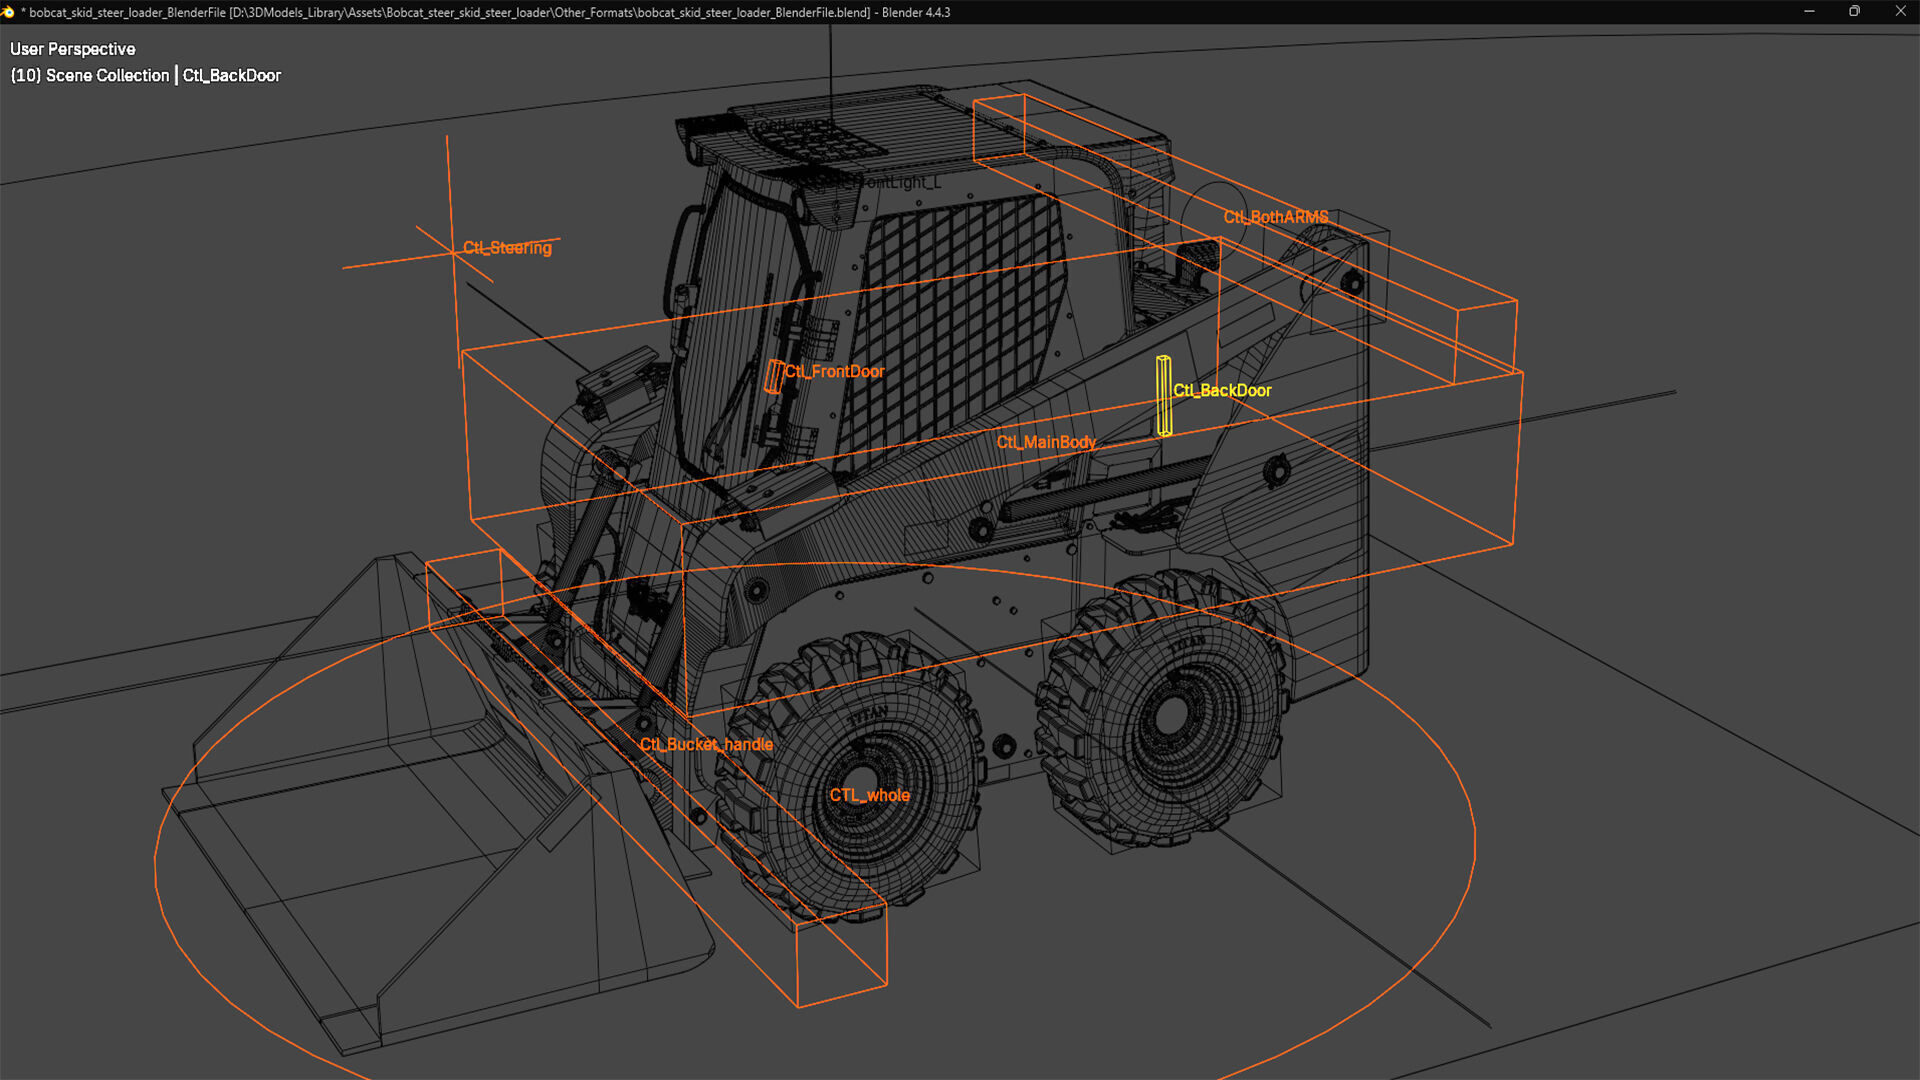Select the Ctl_MainBody control label

pos(1046,442)
